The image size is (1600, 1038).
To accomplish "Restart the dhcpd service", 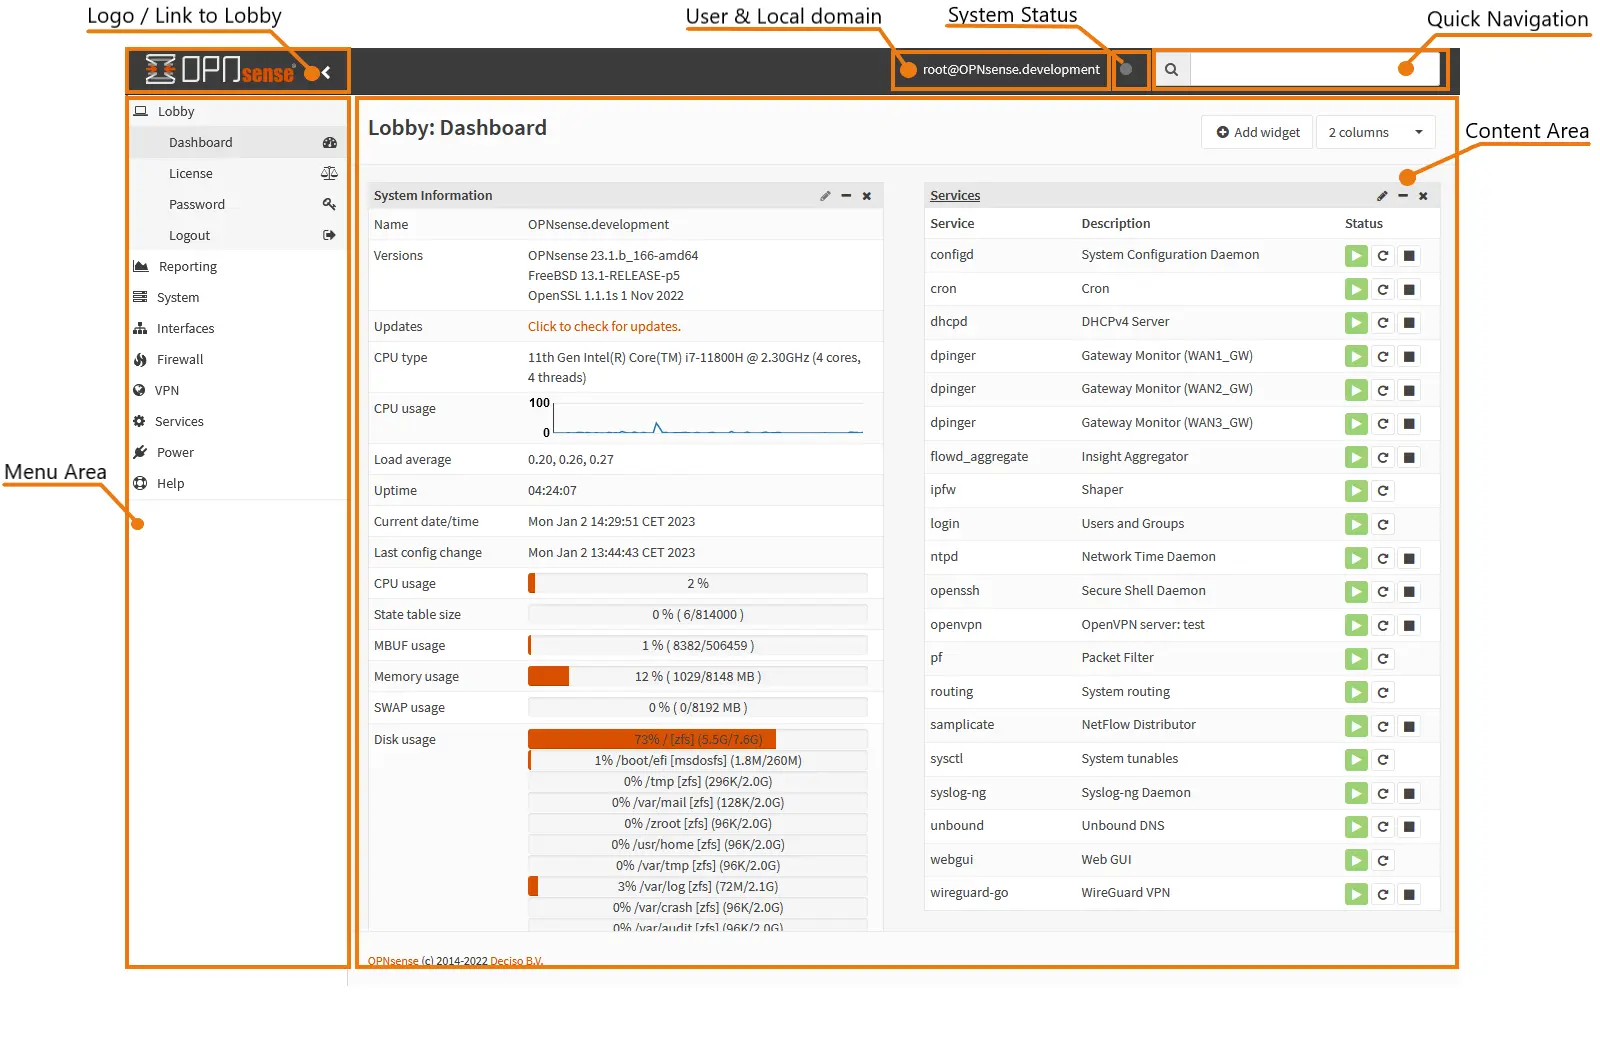I will [x=1383, y=323].
